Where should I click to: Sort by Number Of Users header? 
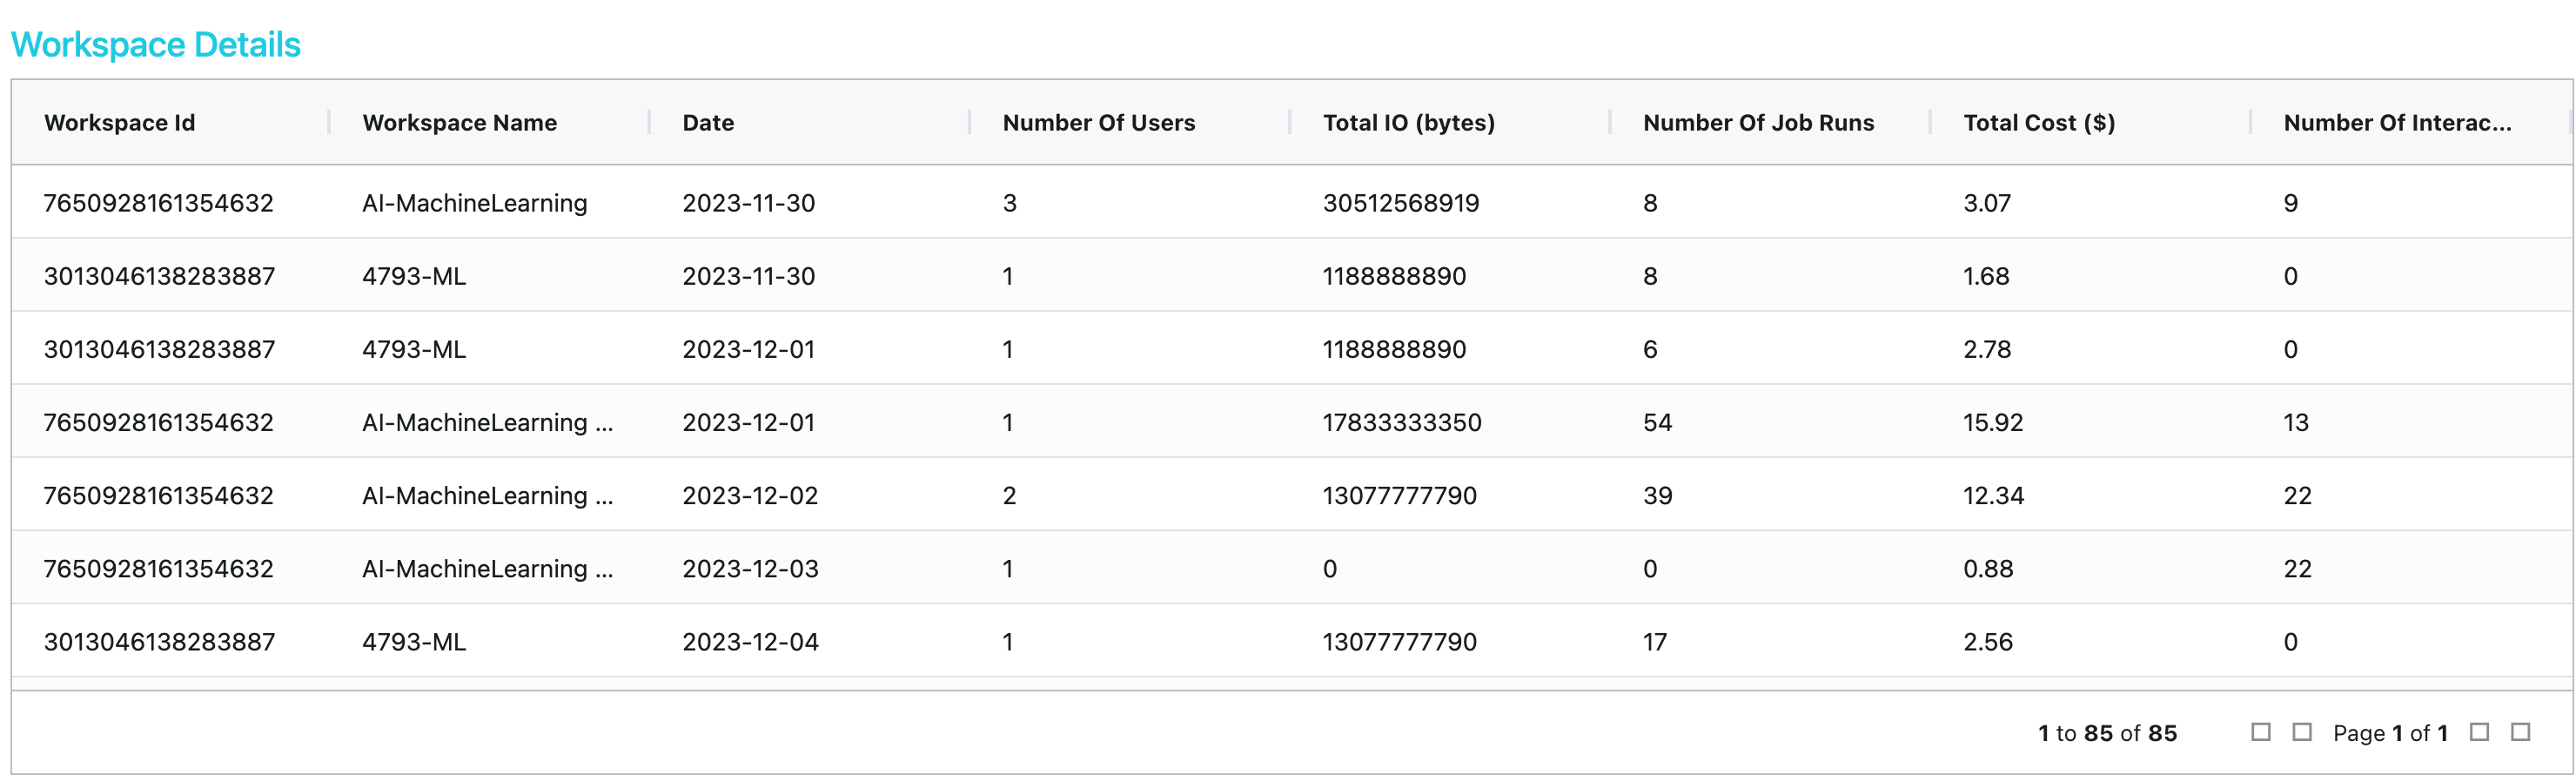pos(1099,123)
